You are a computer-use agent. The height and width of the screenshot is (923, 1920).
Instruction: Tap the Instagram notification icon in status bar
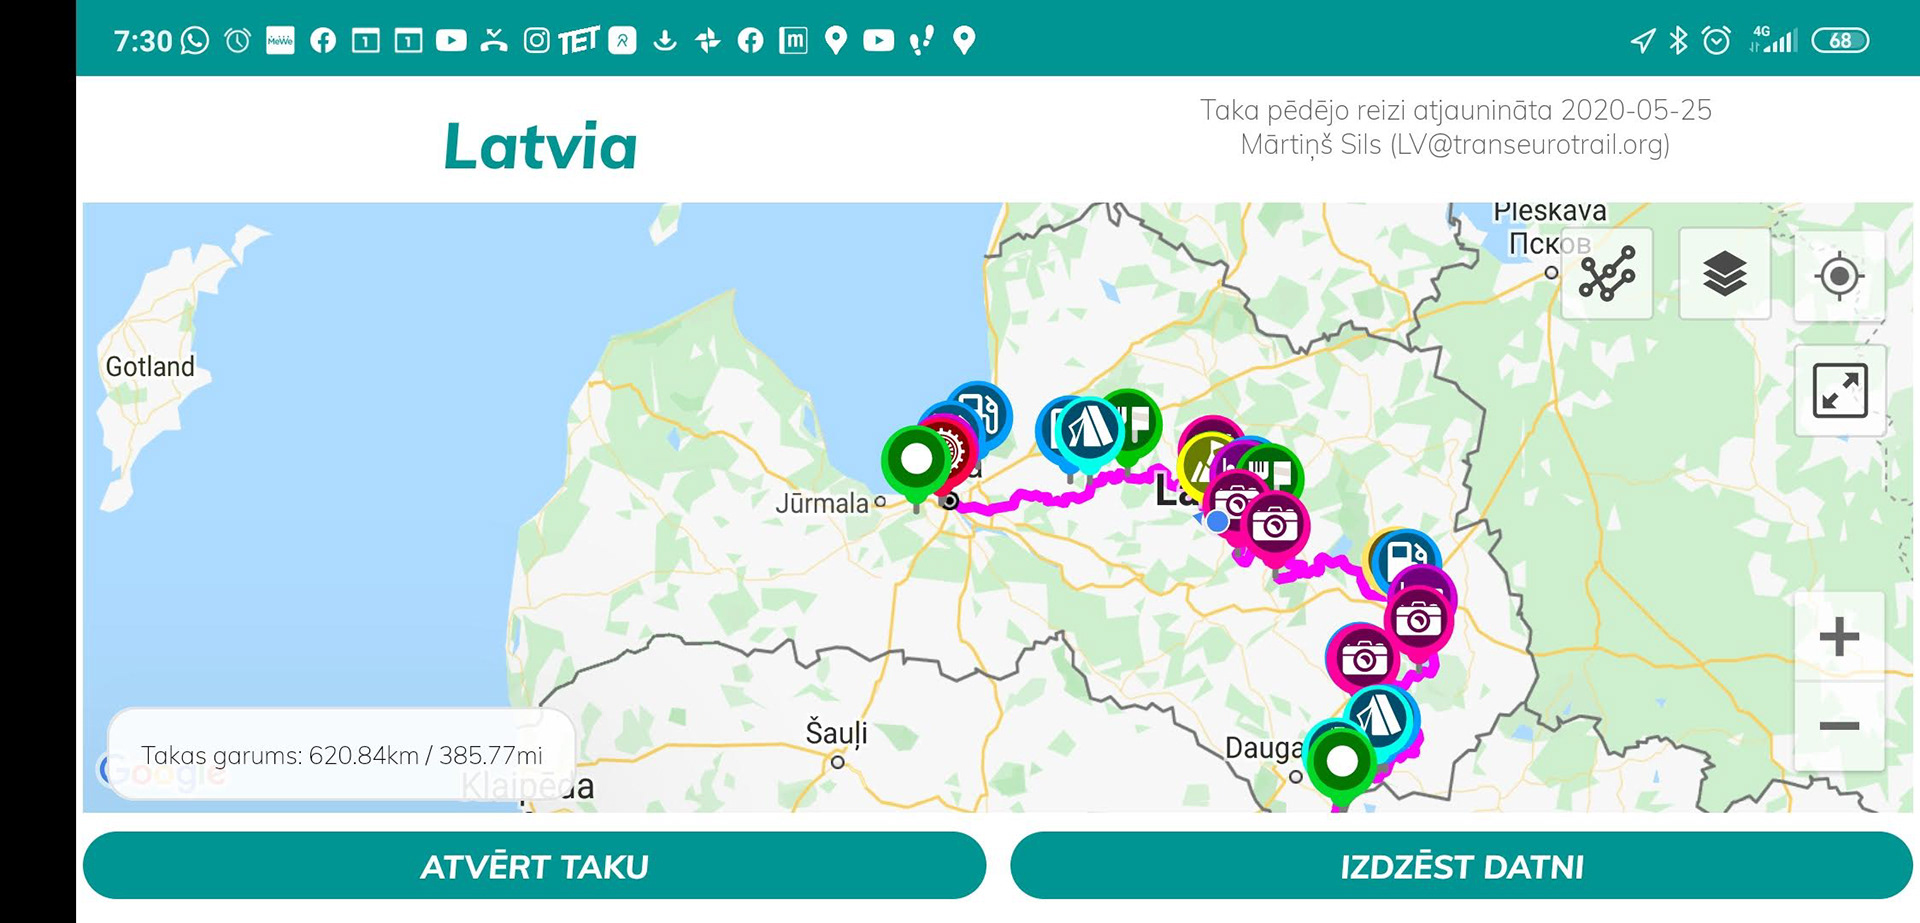[x=537, y=40]
